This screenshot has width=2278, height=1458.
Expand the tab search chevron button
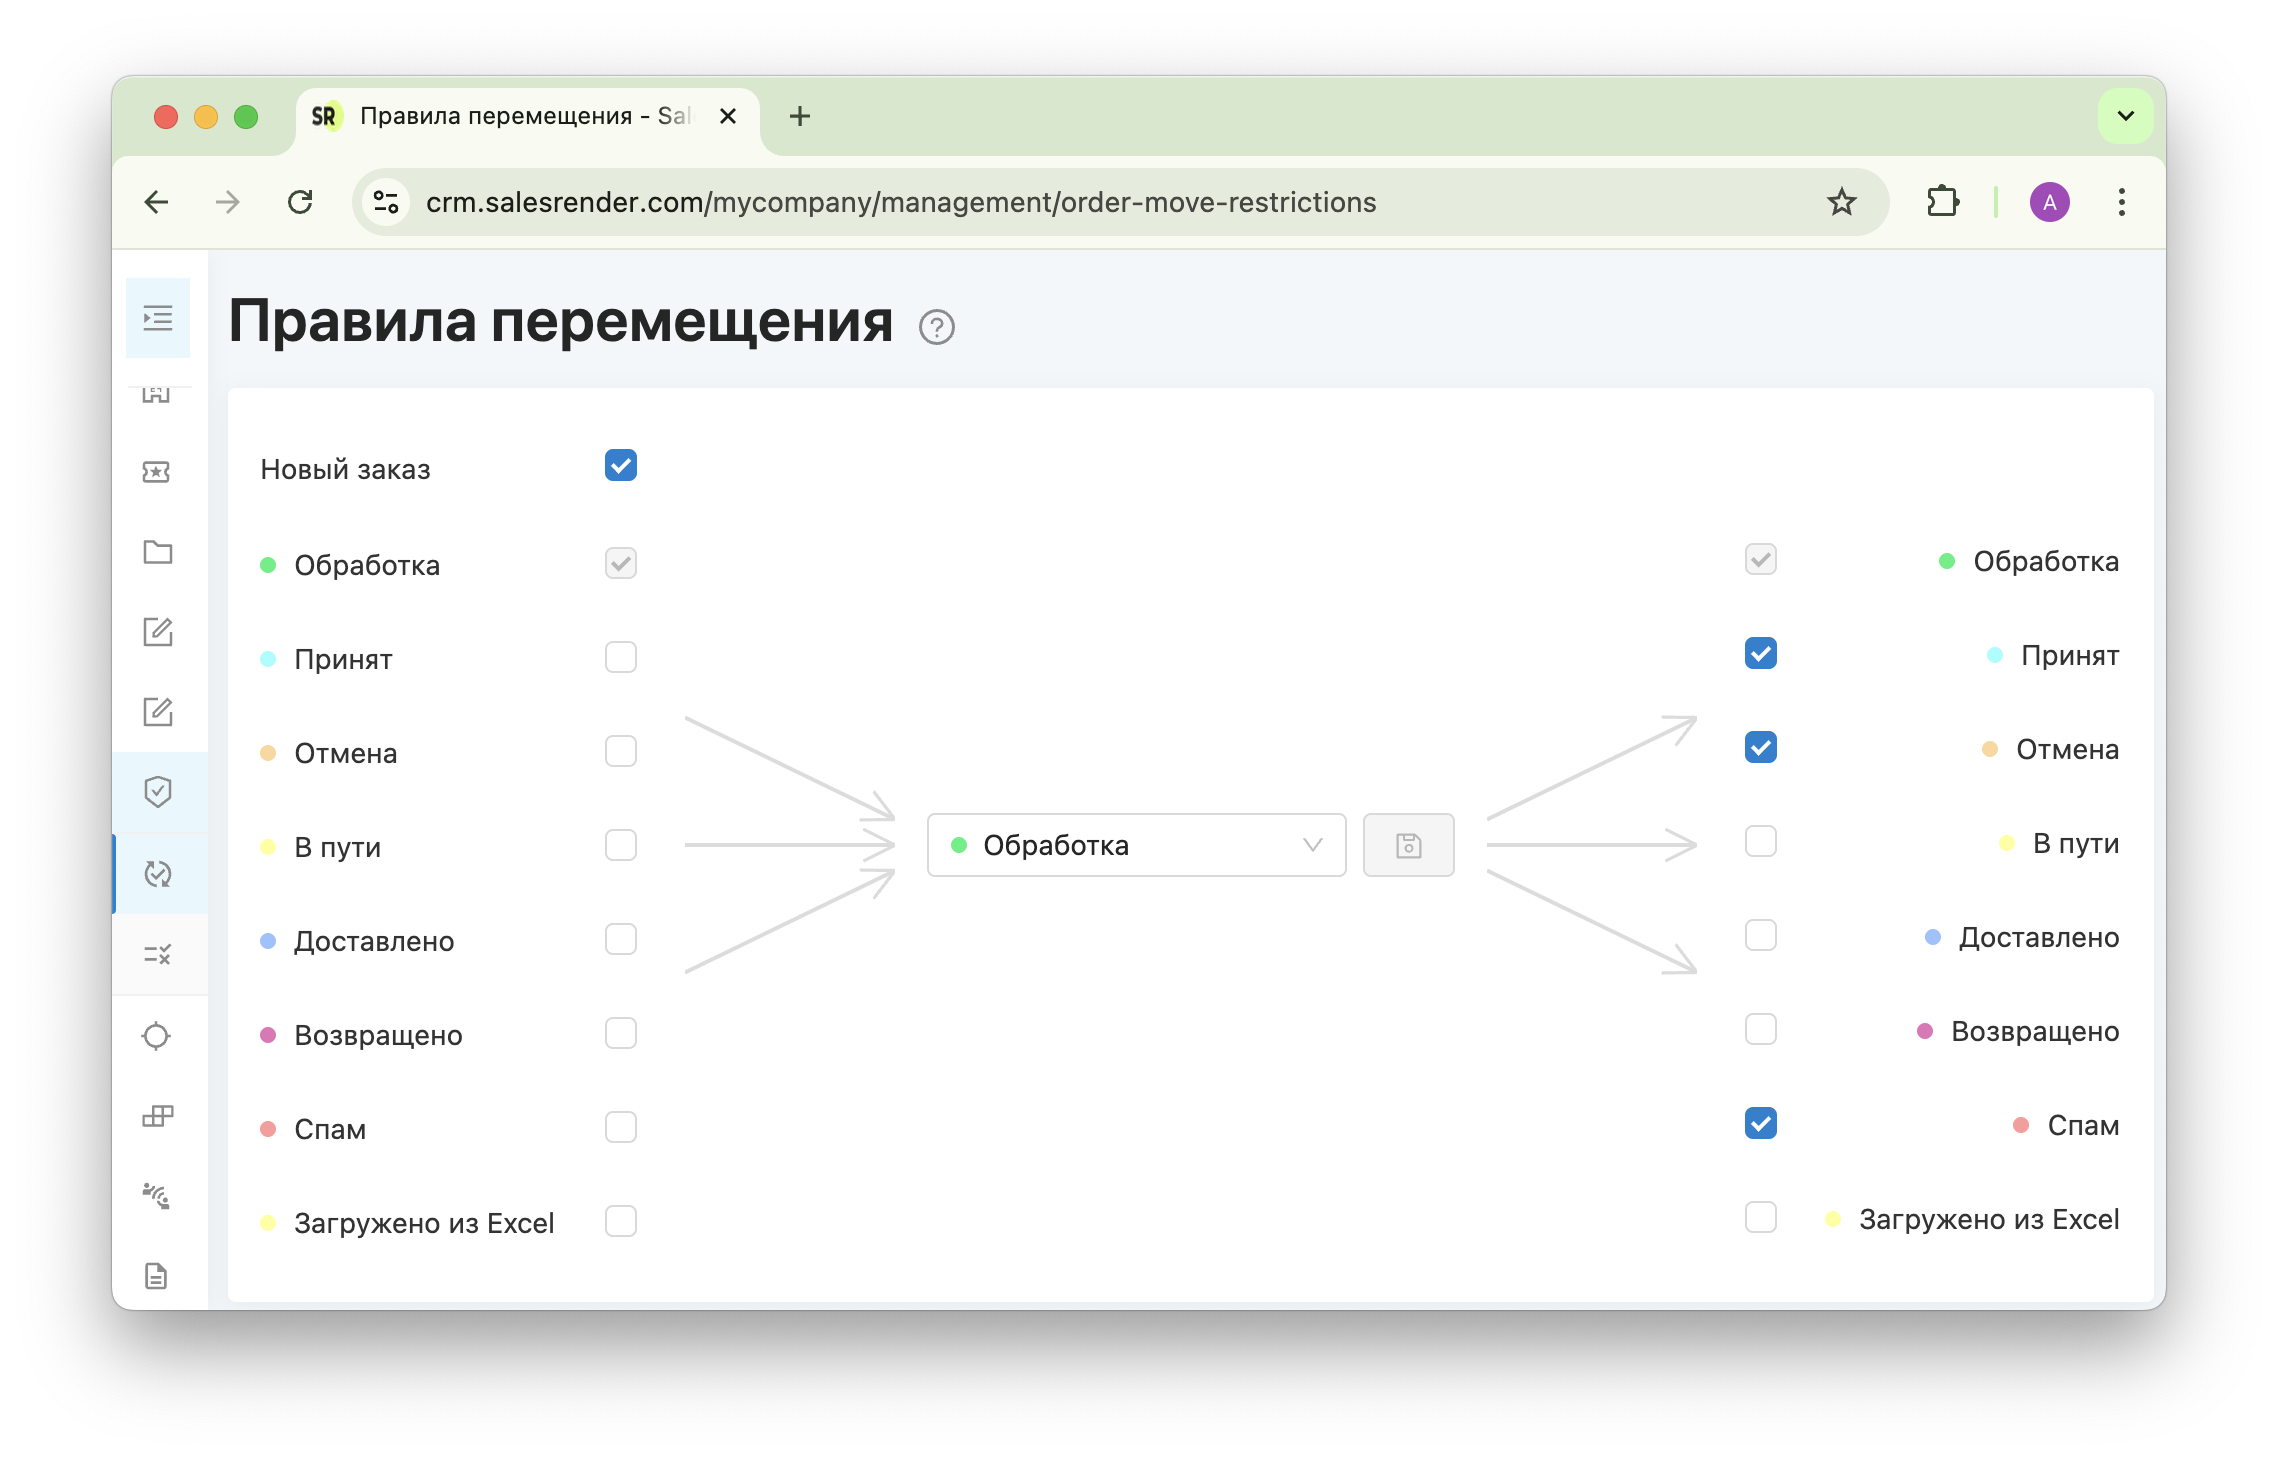coord(2125,116)
